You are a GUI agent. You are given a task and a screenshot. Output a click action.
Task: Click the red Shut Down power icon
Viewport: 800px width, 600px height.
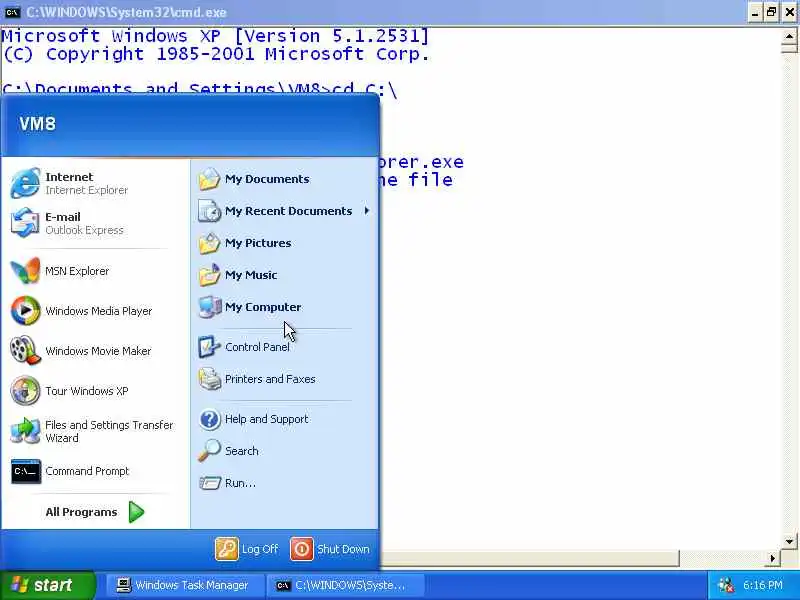tap(302, 549)
